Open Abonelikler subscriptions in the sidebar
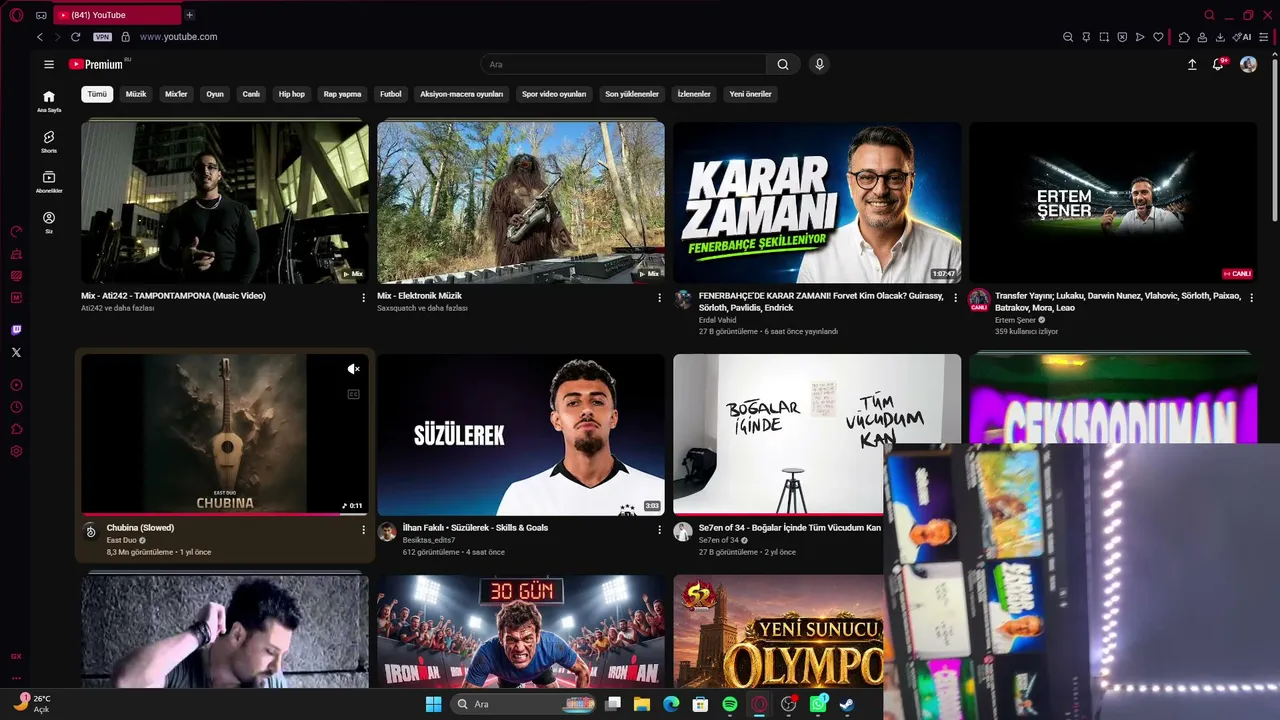 coord(49,181)
